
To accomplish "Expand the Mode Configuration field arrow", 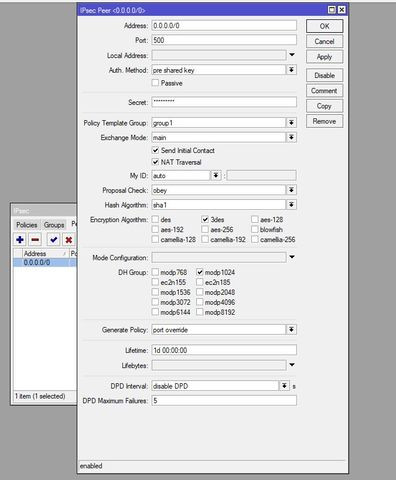I will pyautogui.click(x=292, y=257).
